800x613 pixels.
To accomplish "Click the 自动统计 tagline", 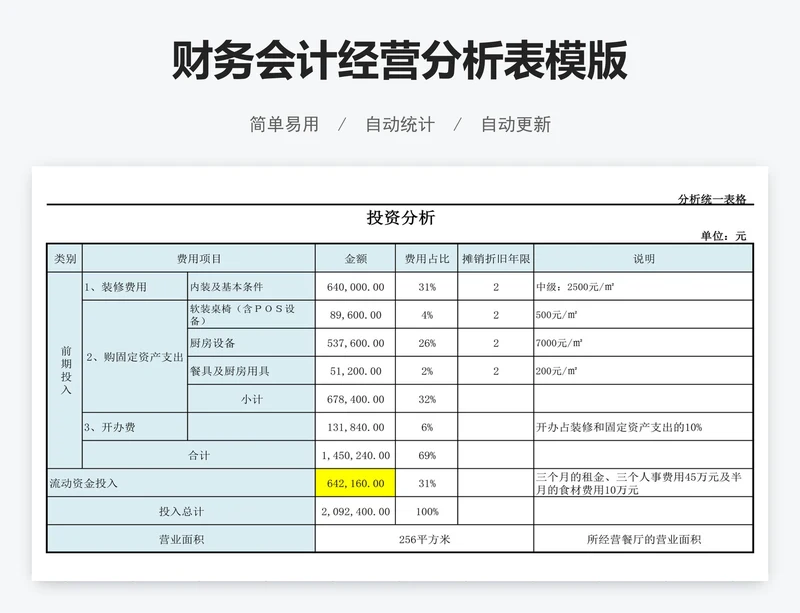I will coord(400,124).
